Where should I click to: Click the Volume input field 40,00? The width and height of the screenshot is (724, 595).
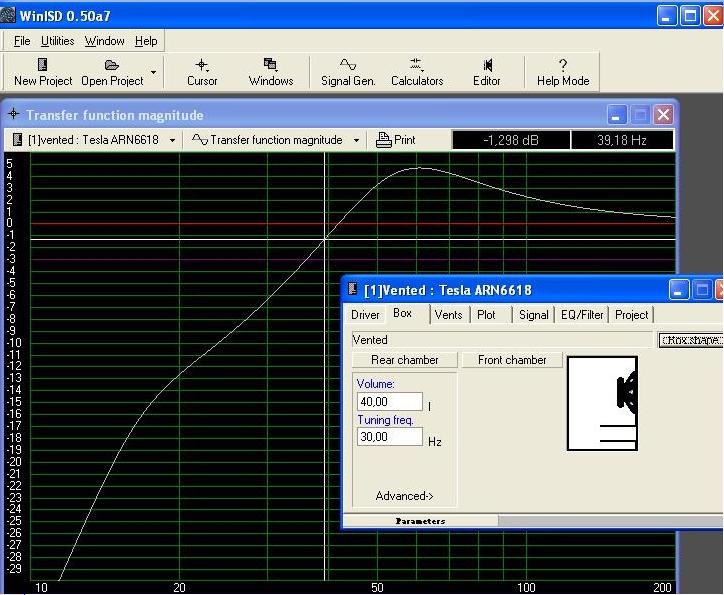pos(390,402)
